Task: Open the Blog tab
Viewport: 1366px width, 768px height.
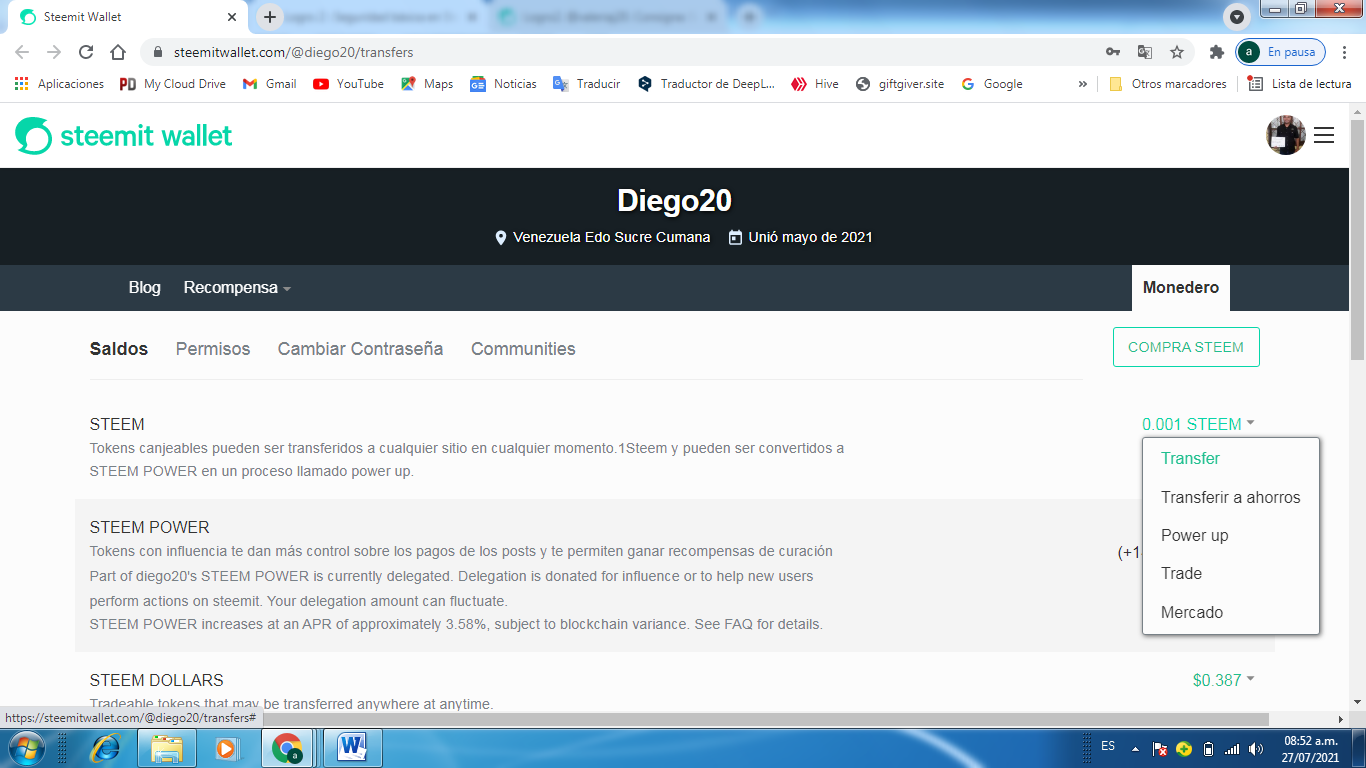Action: pos(144,288)
